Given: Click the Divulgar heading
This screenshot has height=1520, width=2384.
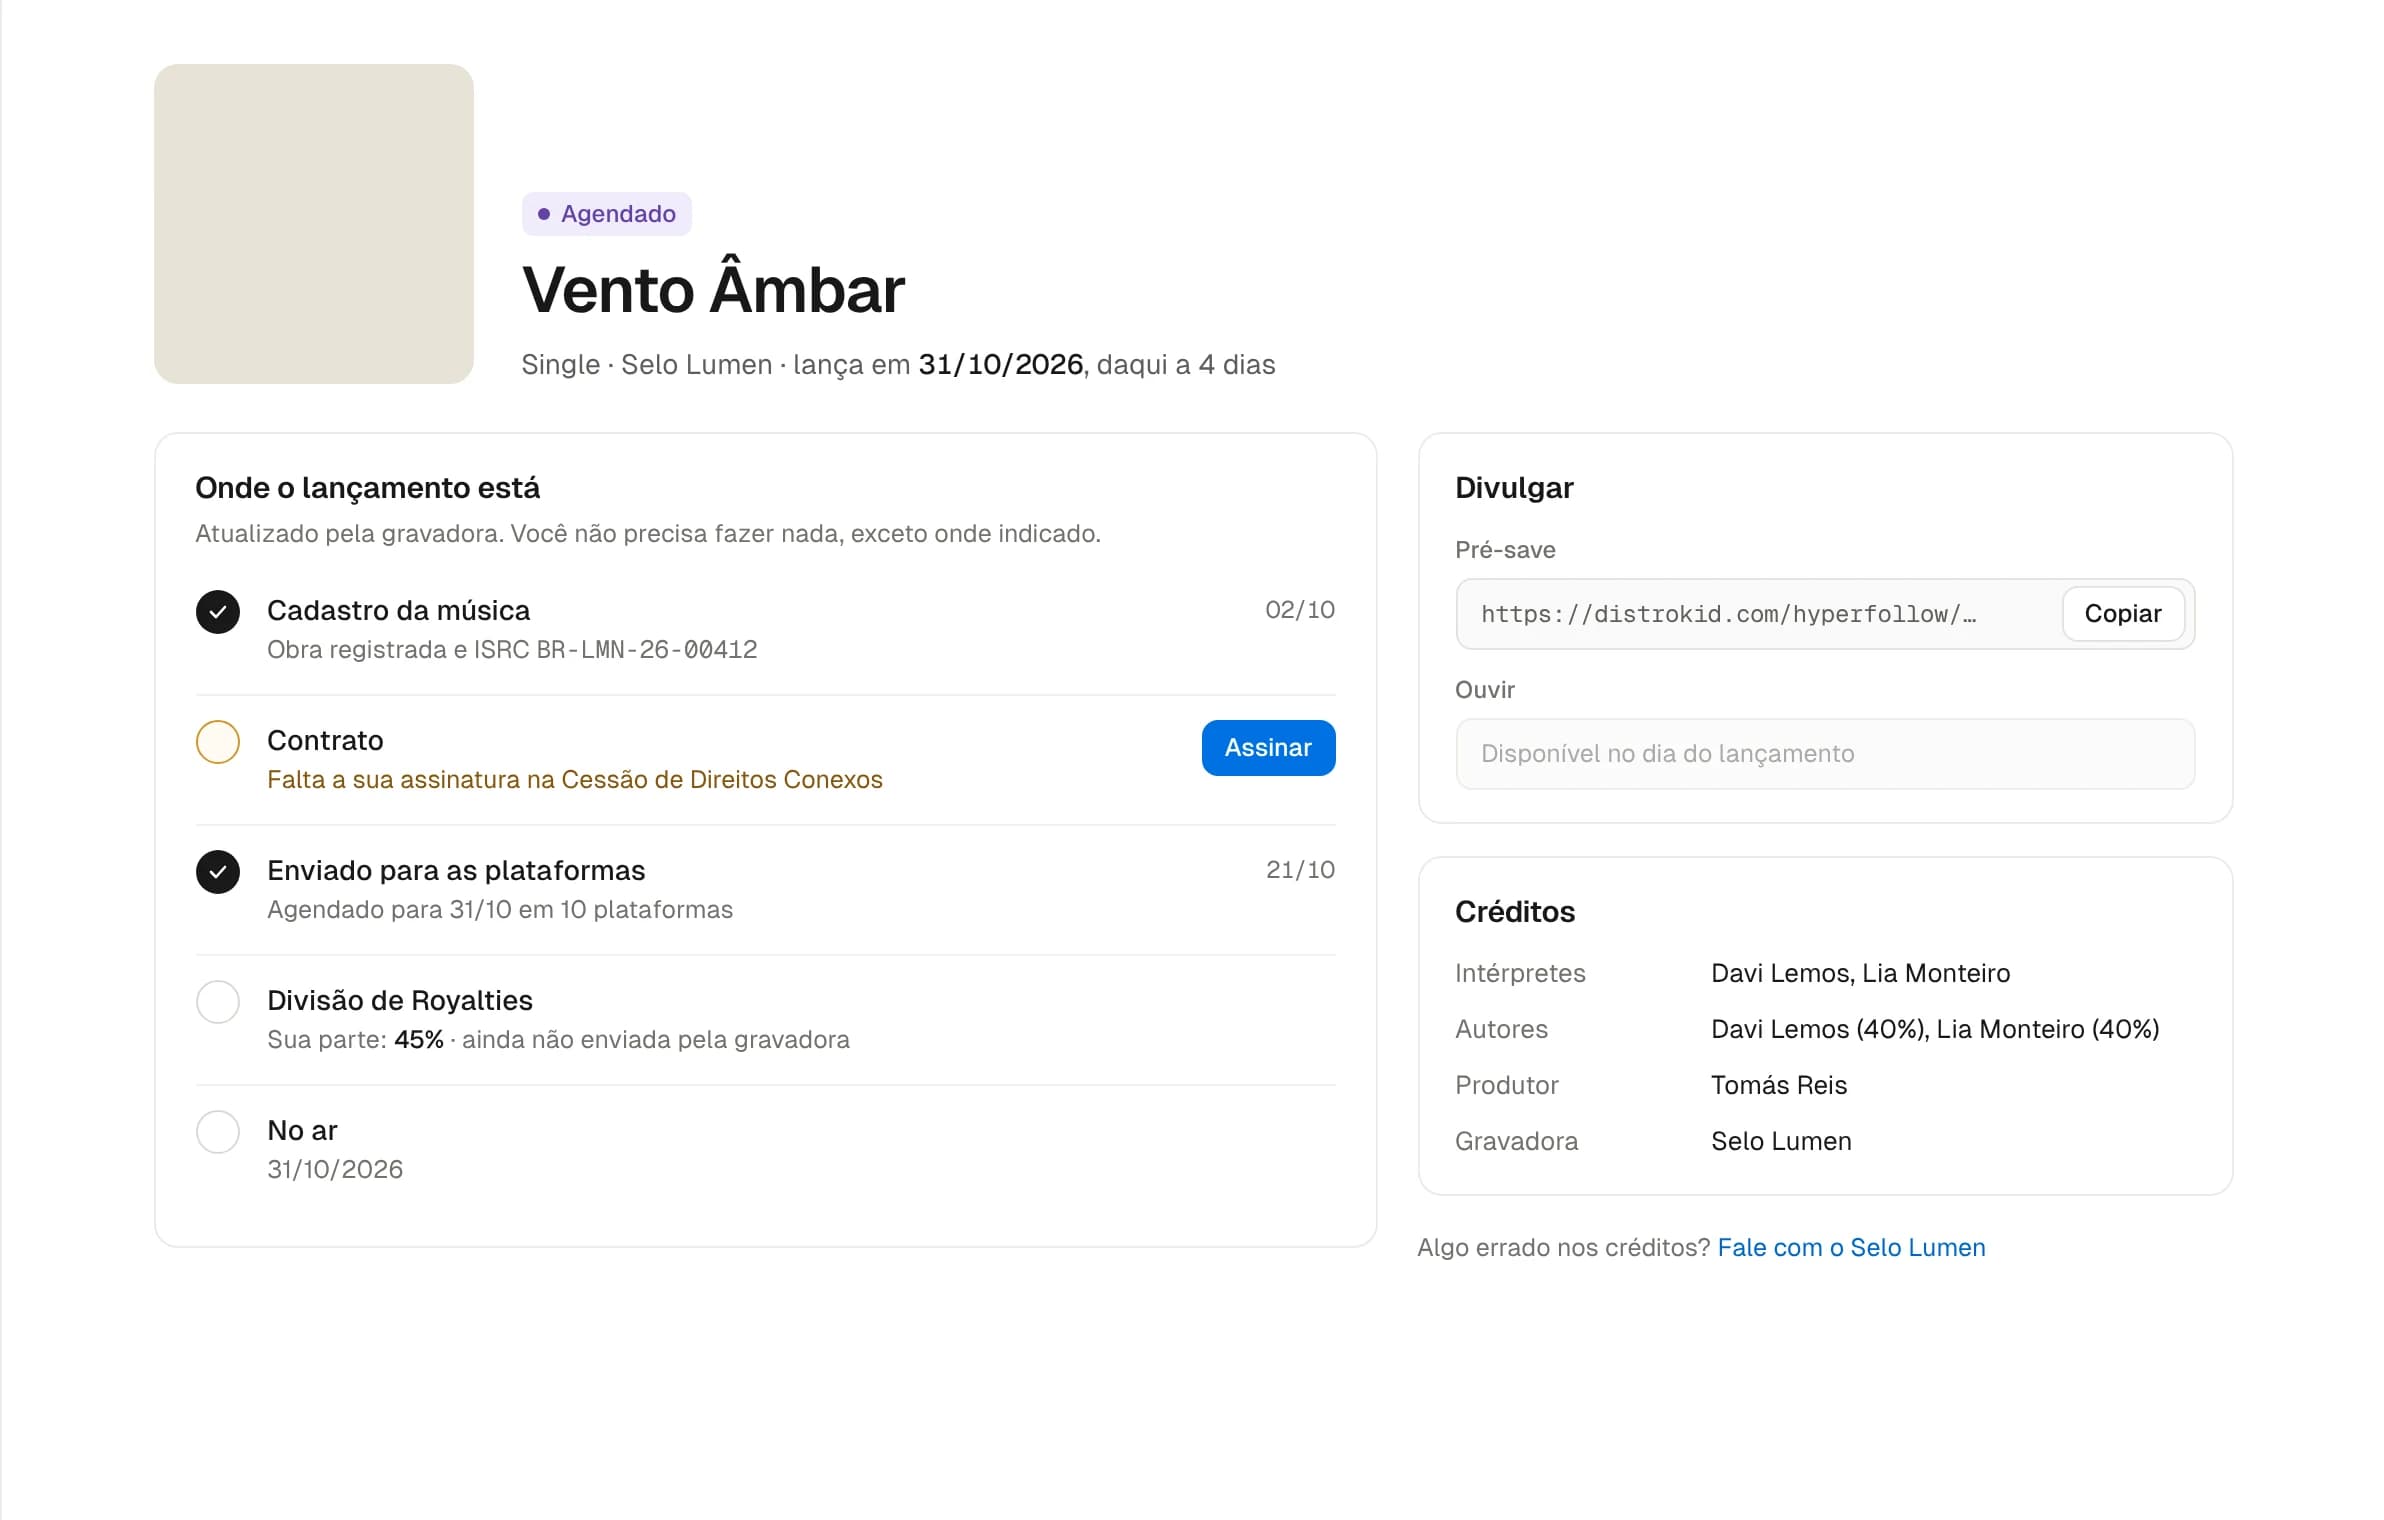Looking at the screenshot, I should (1514, 487).
